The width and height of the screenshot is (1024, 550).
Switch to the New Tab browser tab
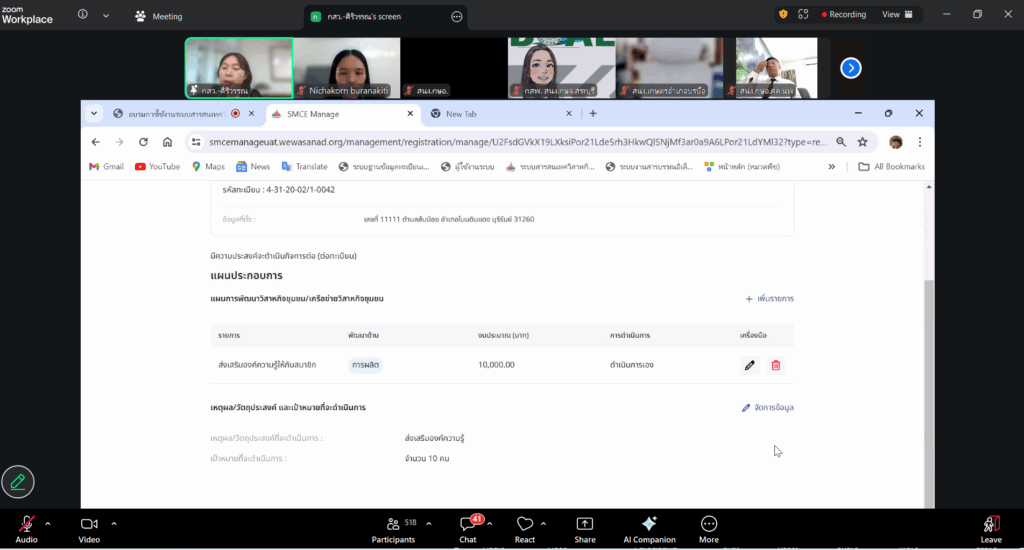point(461,114)
